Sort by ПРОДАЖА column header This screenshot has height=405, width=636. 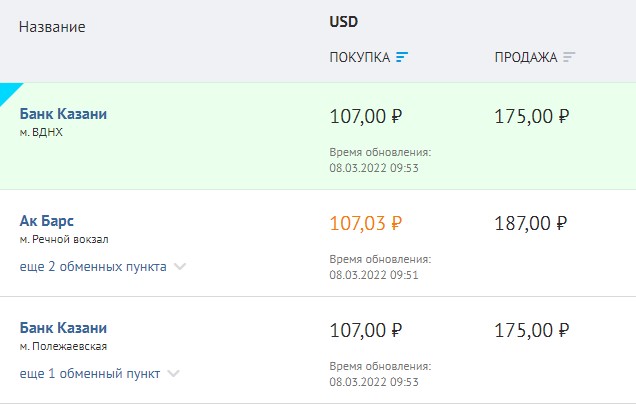[526, 57]
